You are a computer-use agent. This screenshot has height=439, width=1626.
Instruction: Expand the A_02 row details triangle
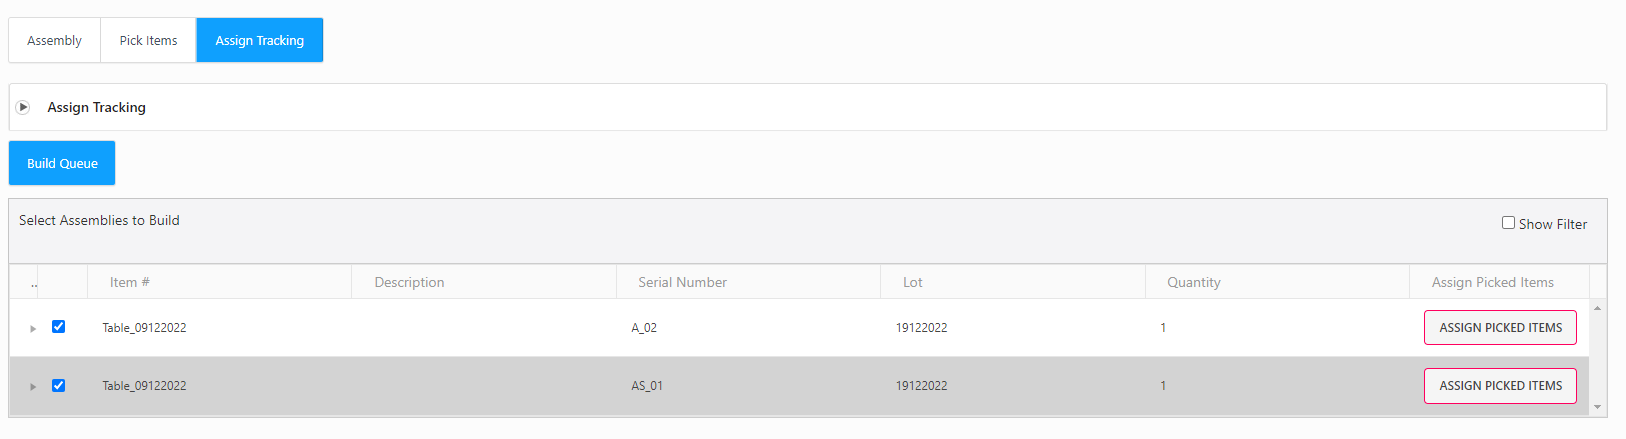[33, 328]
